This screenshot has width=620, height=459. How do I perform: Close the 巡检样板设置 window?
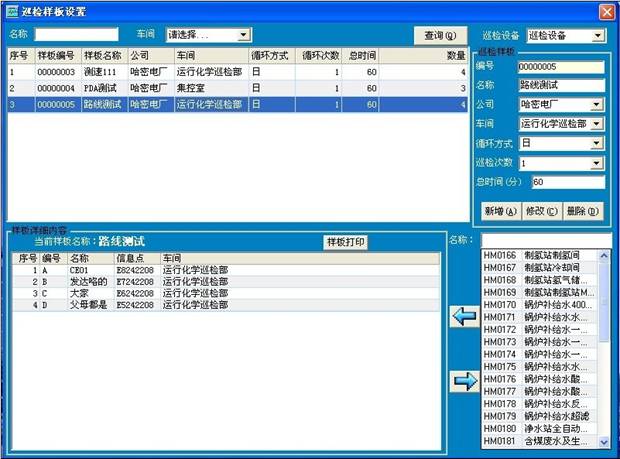pyautogui.click(x=606, y=11)
